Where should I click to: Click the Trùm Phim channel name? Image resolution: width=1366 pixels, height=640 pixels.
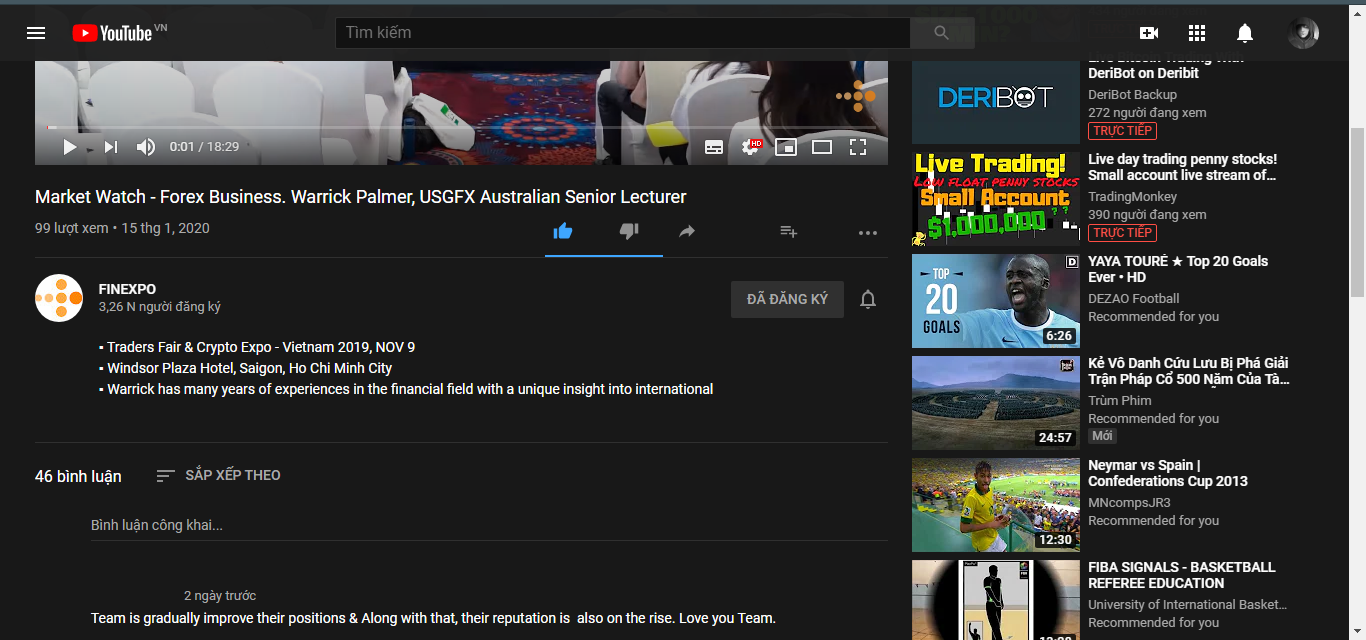(x=1120, y=401)
